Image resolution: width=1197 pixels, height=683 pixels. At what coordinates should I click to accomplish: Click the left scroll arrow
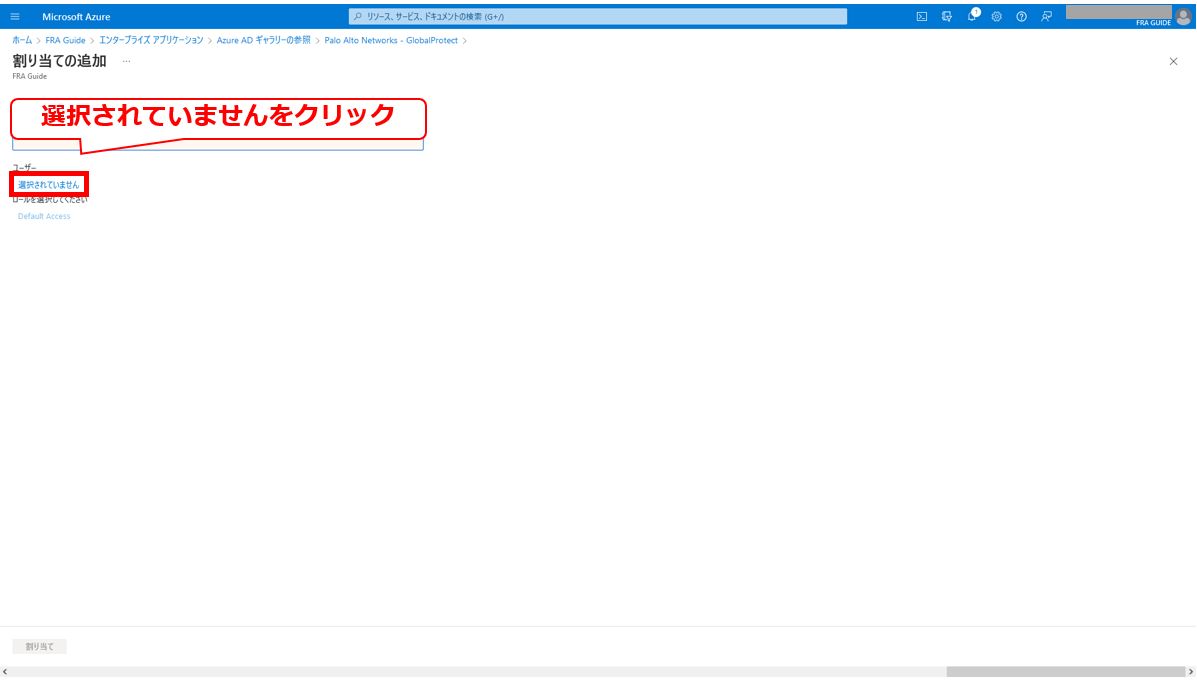pos(5,672)
